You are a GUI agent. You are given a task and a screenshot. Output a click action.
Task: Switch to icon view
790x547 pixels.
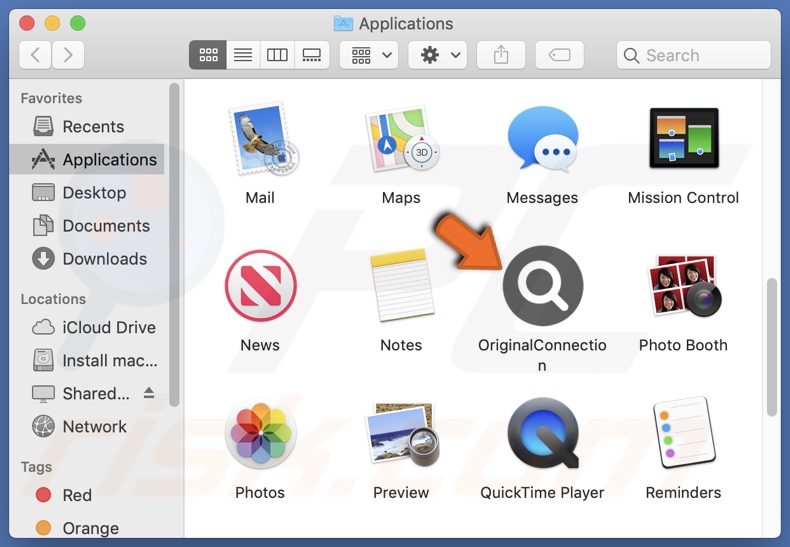click(x=208, y=55)
